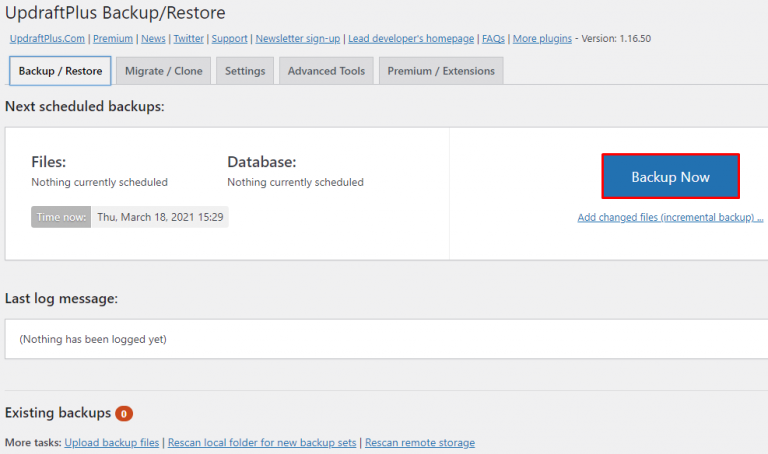Open the Twitter link
The width and height of the screenshot is (768, 454).
click(189, 39)
